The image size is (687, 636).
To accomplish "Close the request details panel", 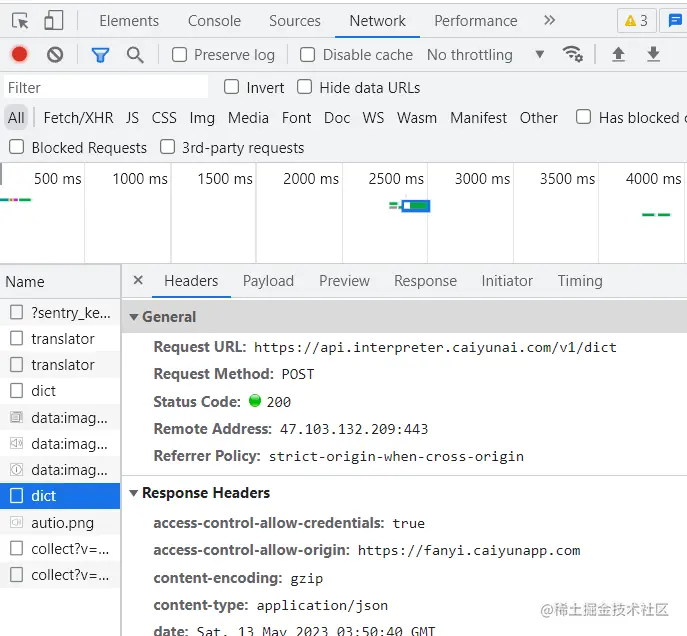I will coord(138,280).
